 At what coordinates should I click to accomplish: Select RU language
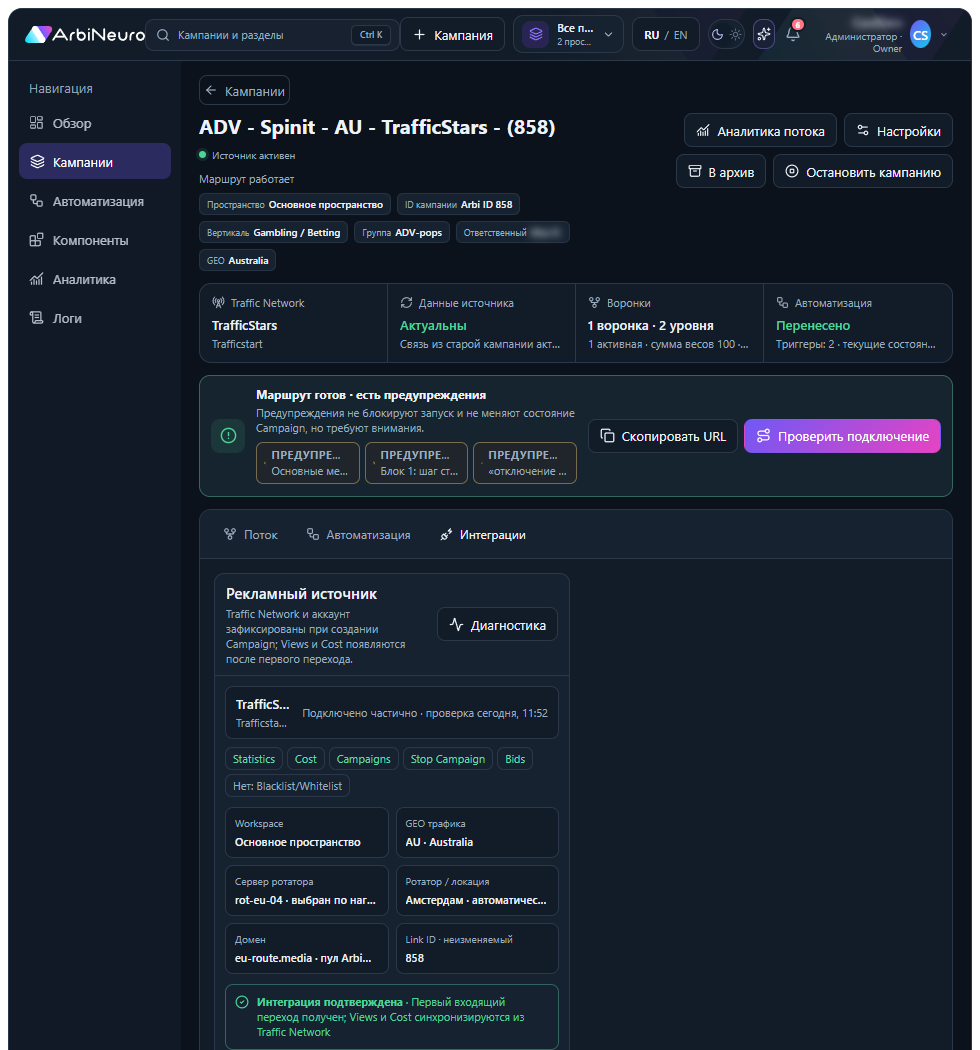click(x=652, y=35)
